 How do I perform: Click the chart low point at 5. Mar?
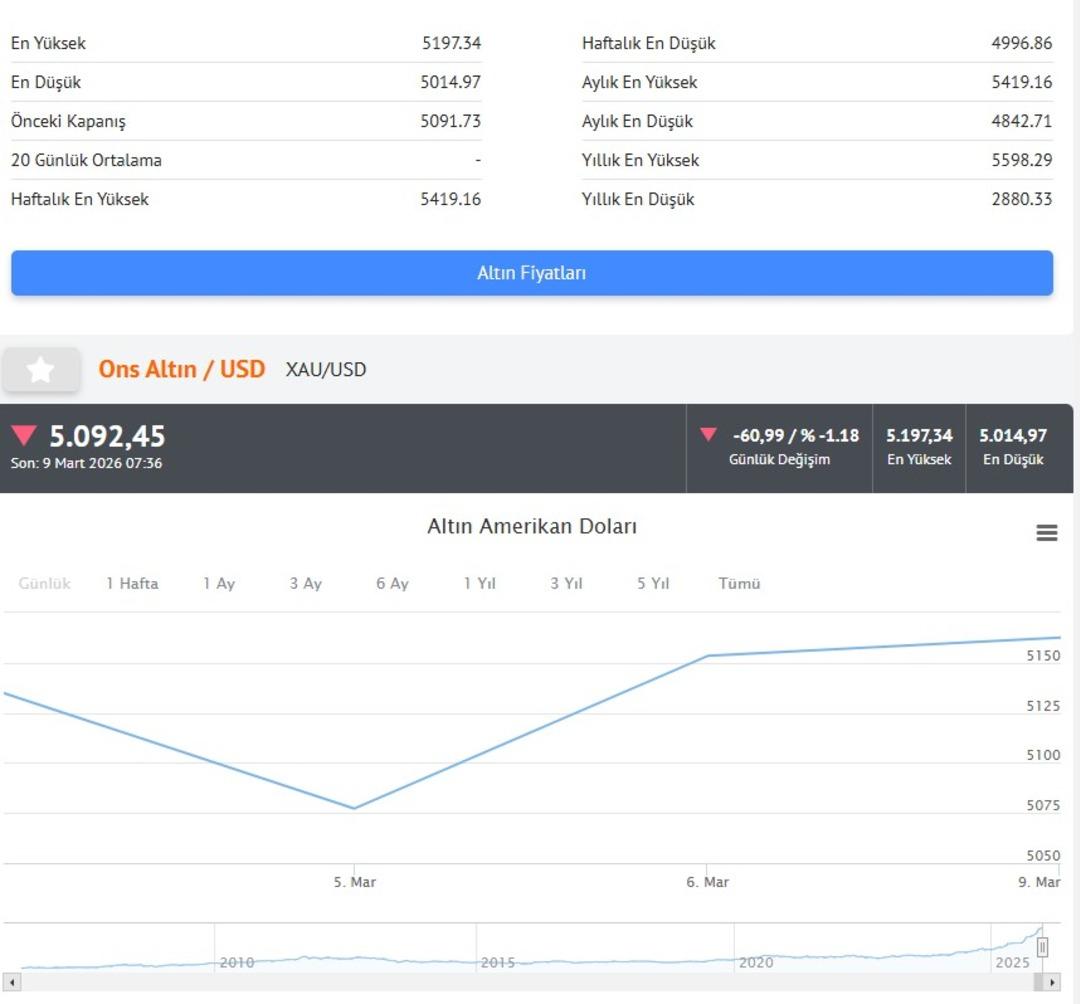[x=354, y=808]
